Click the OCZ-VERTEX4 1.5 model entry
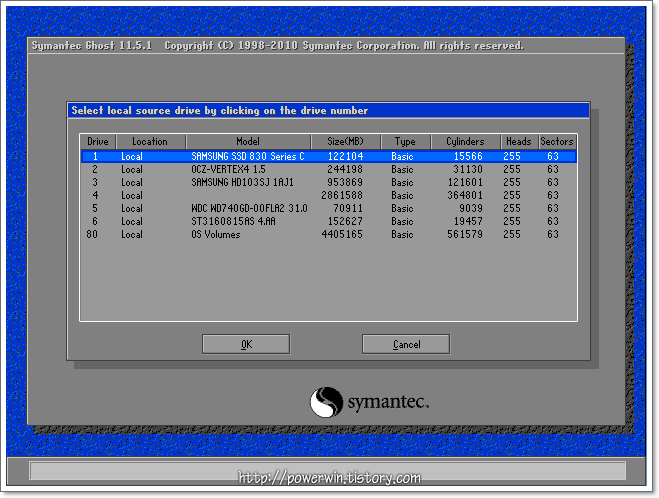Image resolution: width=659 pixels, height=498 pixels. pyautogui.click(x=228, y=169)
